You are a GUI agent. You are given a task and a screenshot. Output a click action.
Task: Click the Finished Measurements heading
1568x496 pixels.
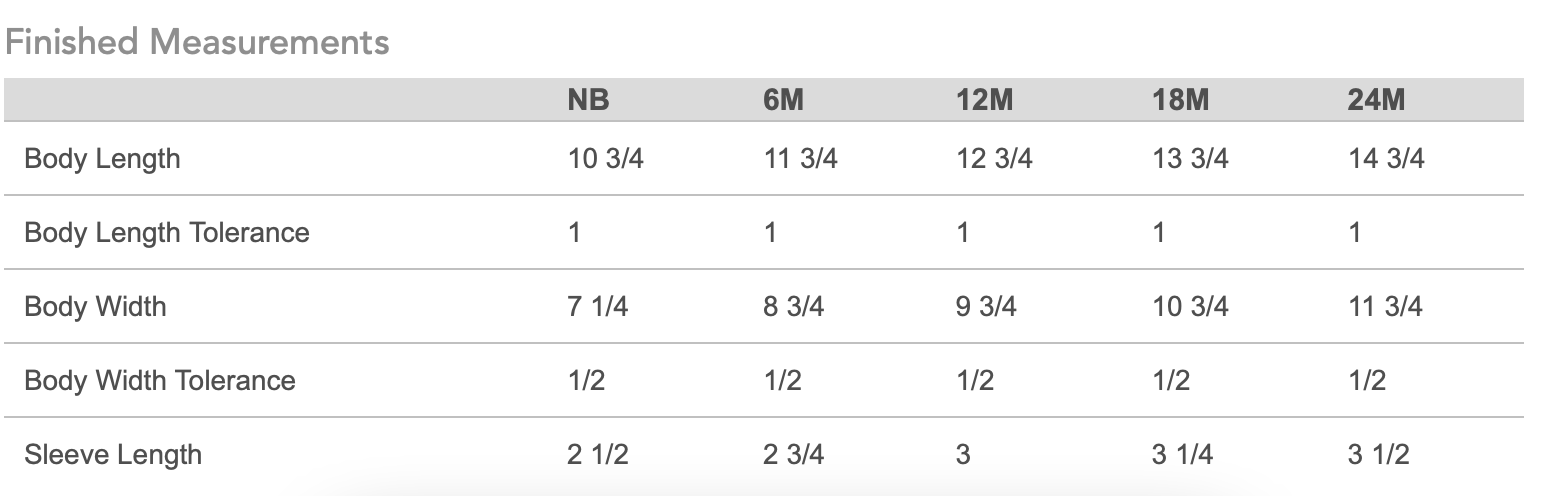pyautogui.click(x=197, y=43)
